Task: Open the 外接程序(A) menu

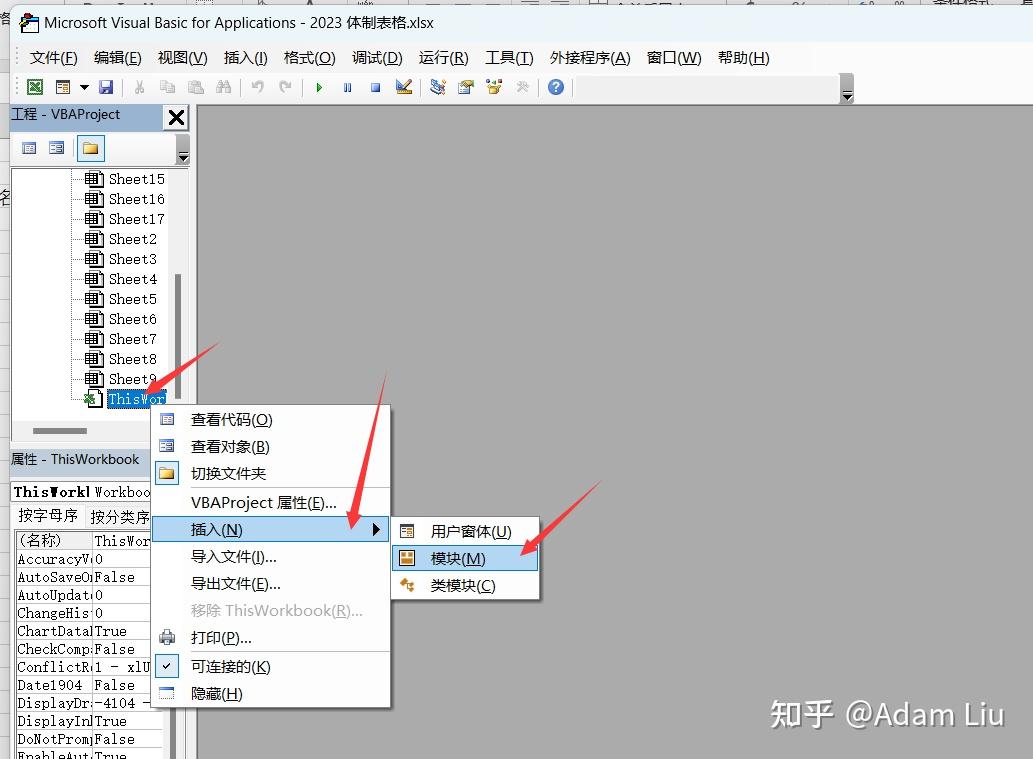Action: click(x=590, y=58)
